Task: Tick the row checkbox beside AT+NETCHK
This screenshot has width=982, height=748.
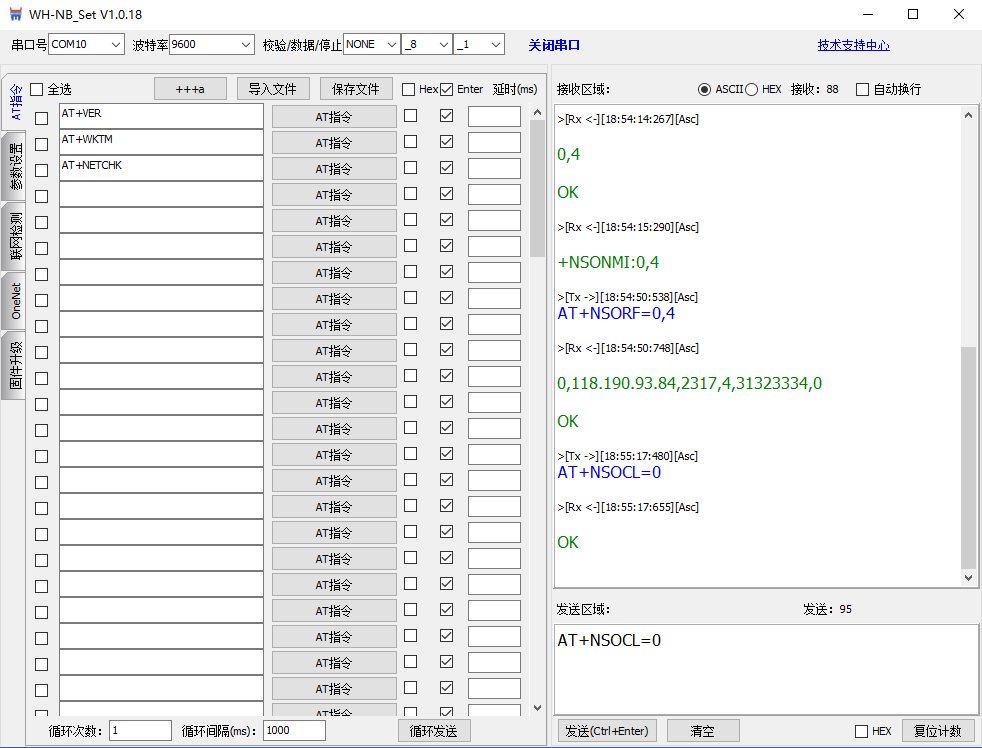Action: click(x=41, y=170)
